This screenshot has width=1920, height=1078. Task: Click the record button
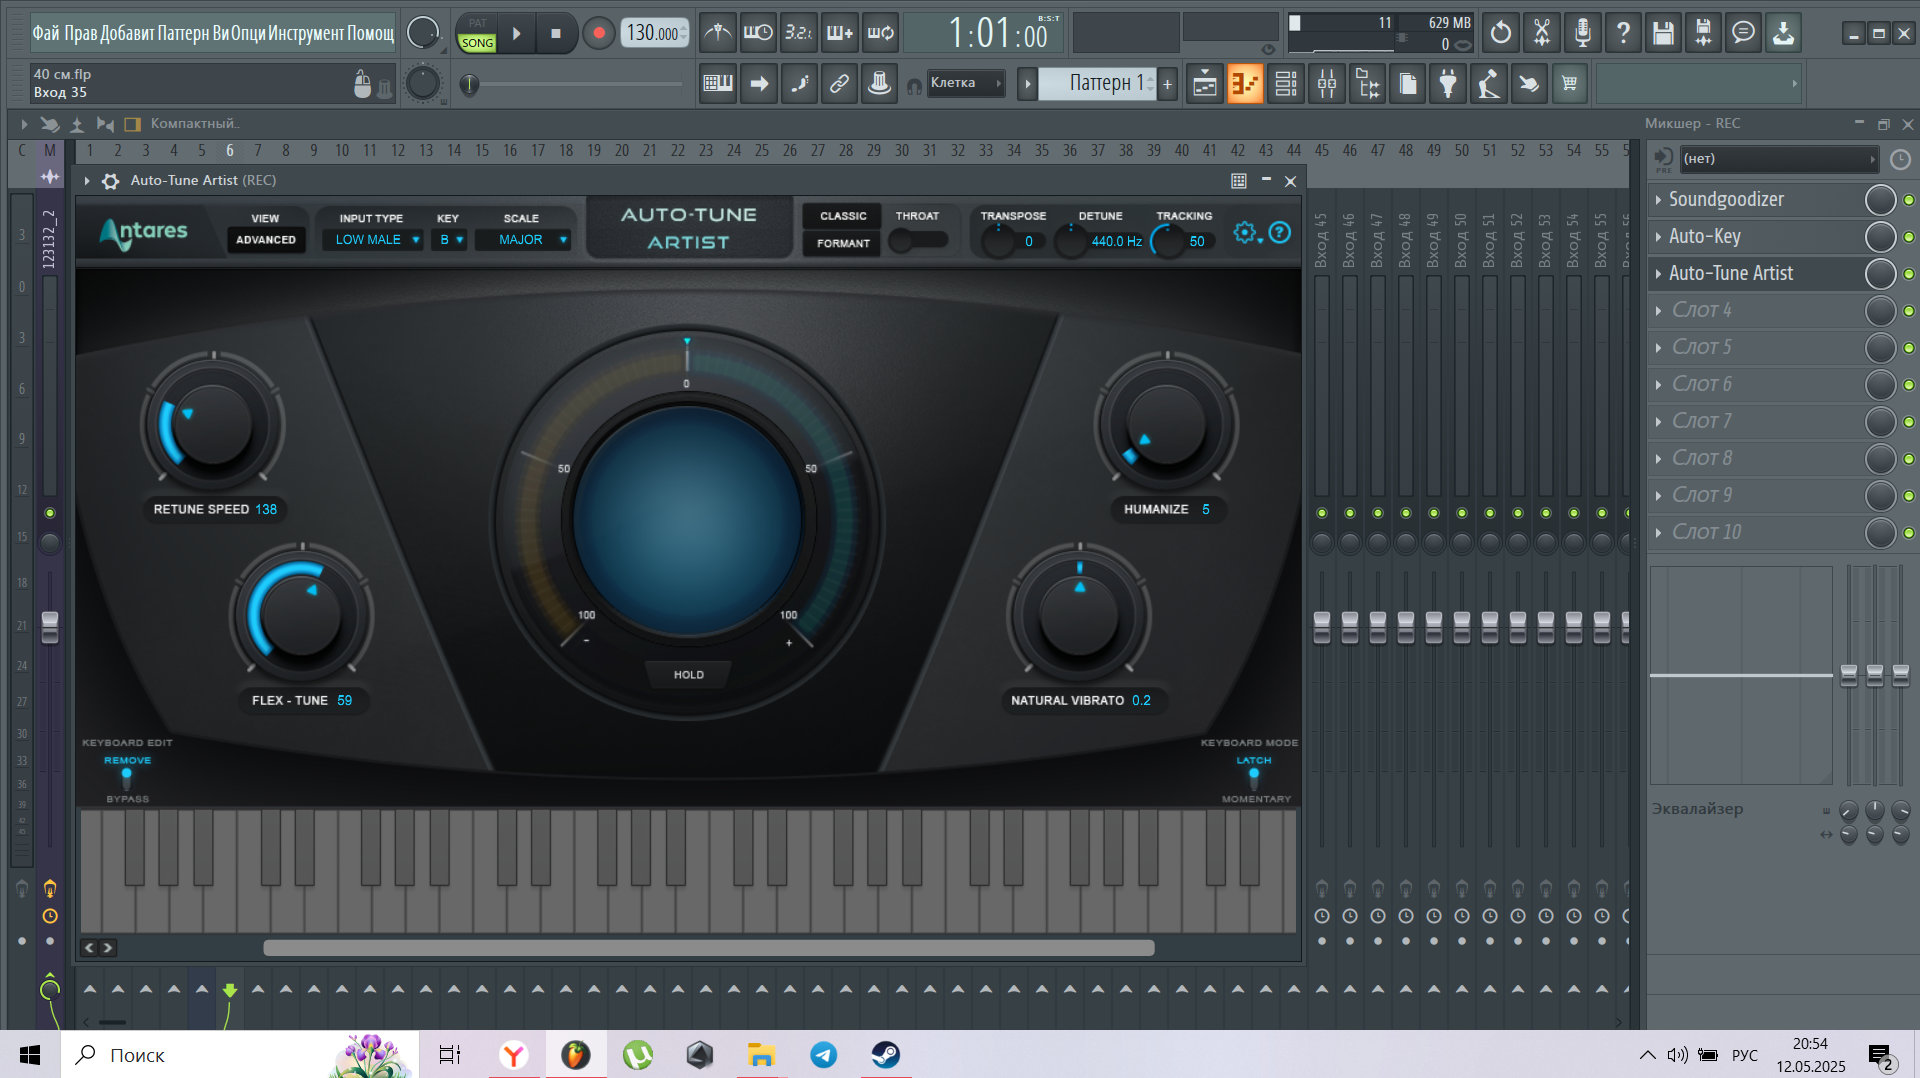pyautogui.click(x=598, y=33)
